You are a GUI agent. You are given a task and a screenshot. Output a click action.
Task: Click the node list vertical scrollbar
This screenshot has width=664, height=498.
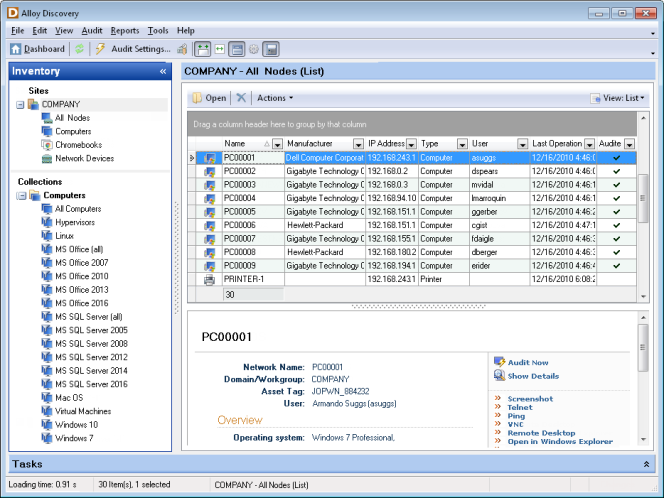pyautogui.click(x=642, y=200)
